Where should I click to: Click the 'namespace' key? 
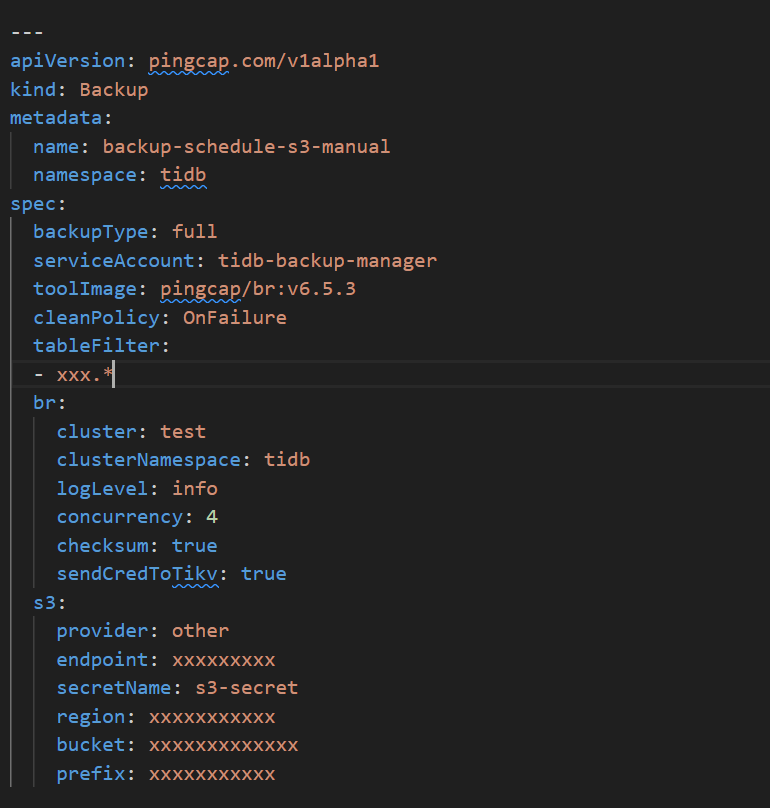(85, 175)
